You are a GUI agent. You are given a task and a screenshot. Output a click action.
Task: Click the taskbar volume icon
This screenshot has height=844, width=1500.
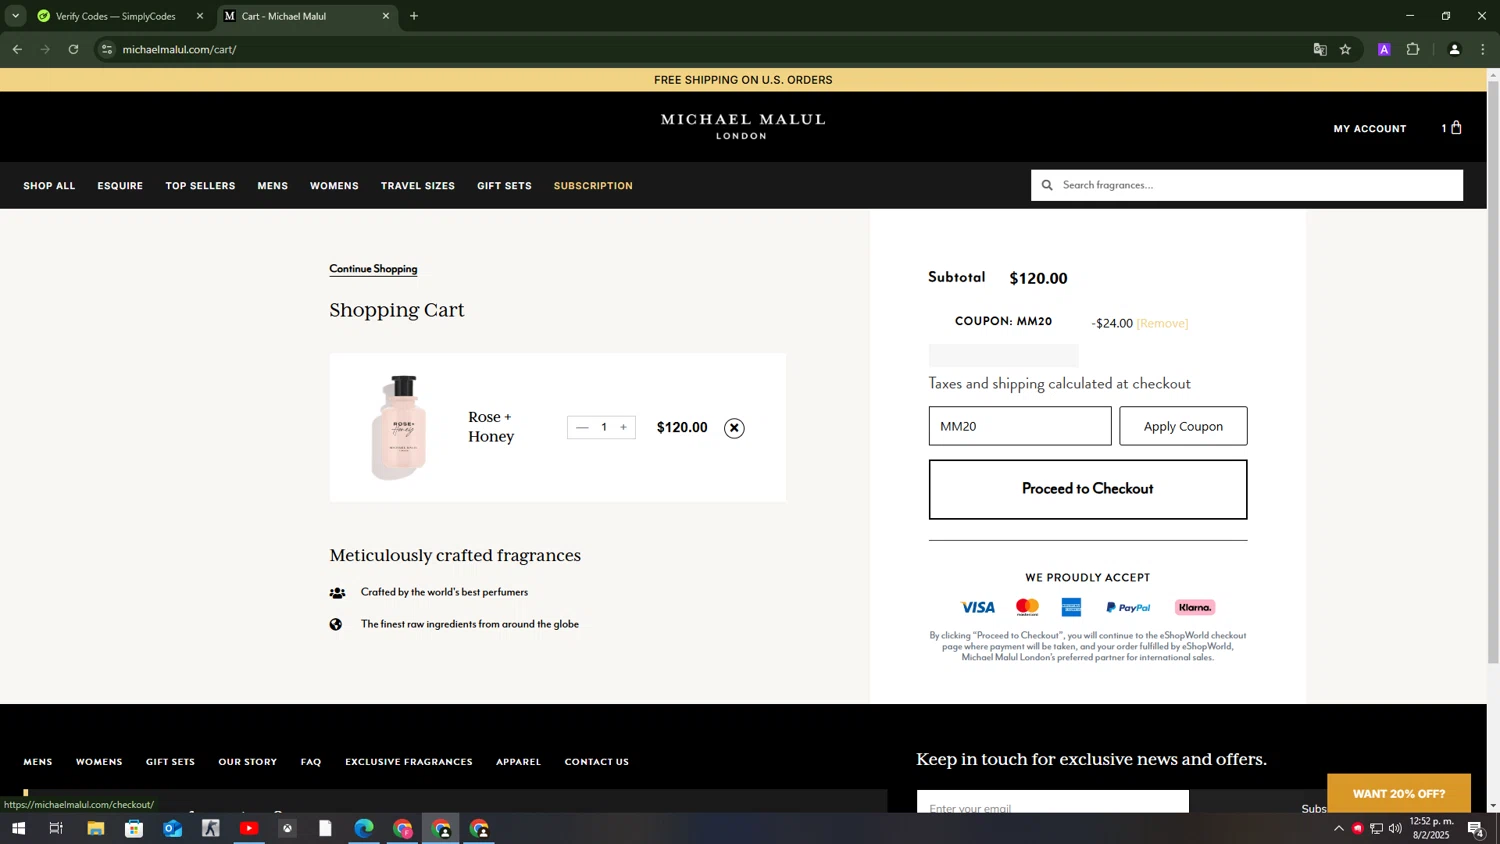click(1395, 828)
